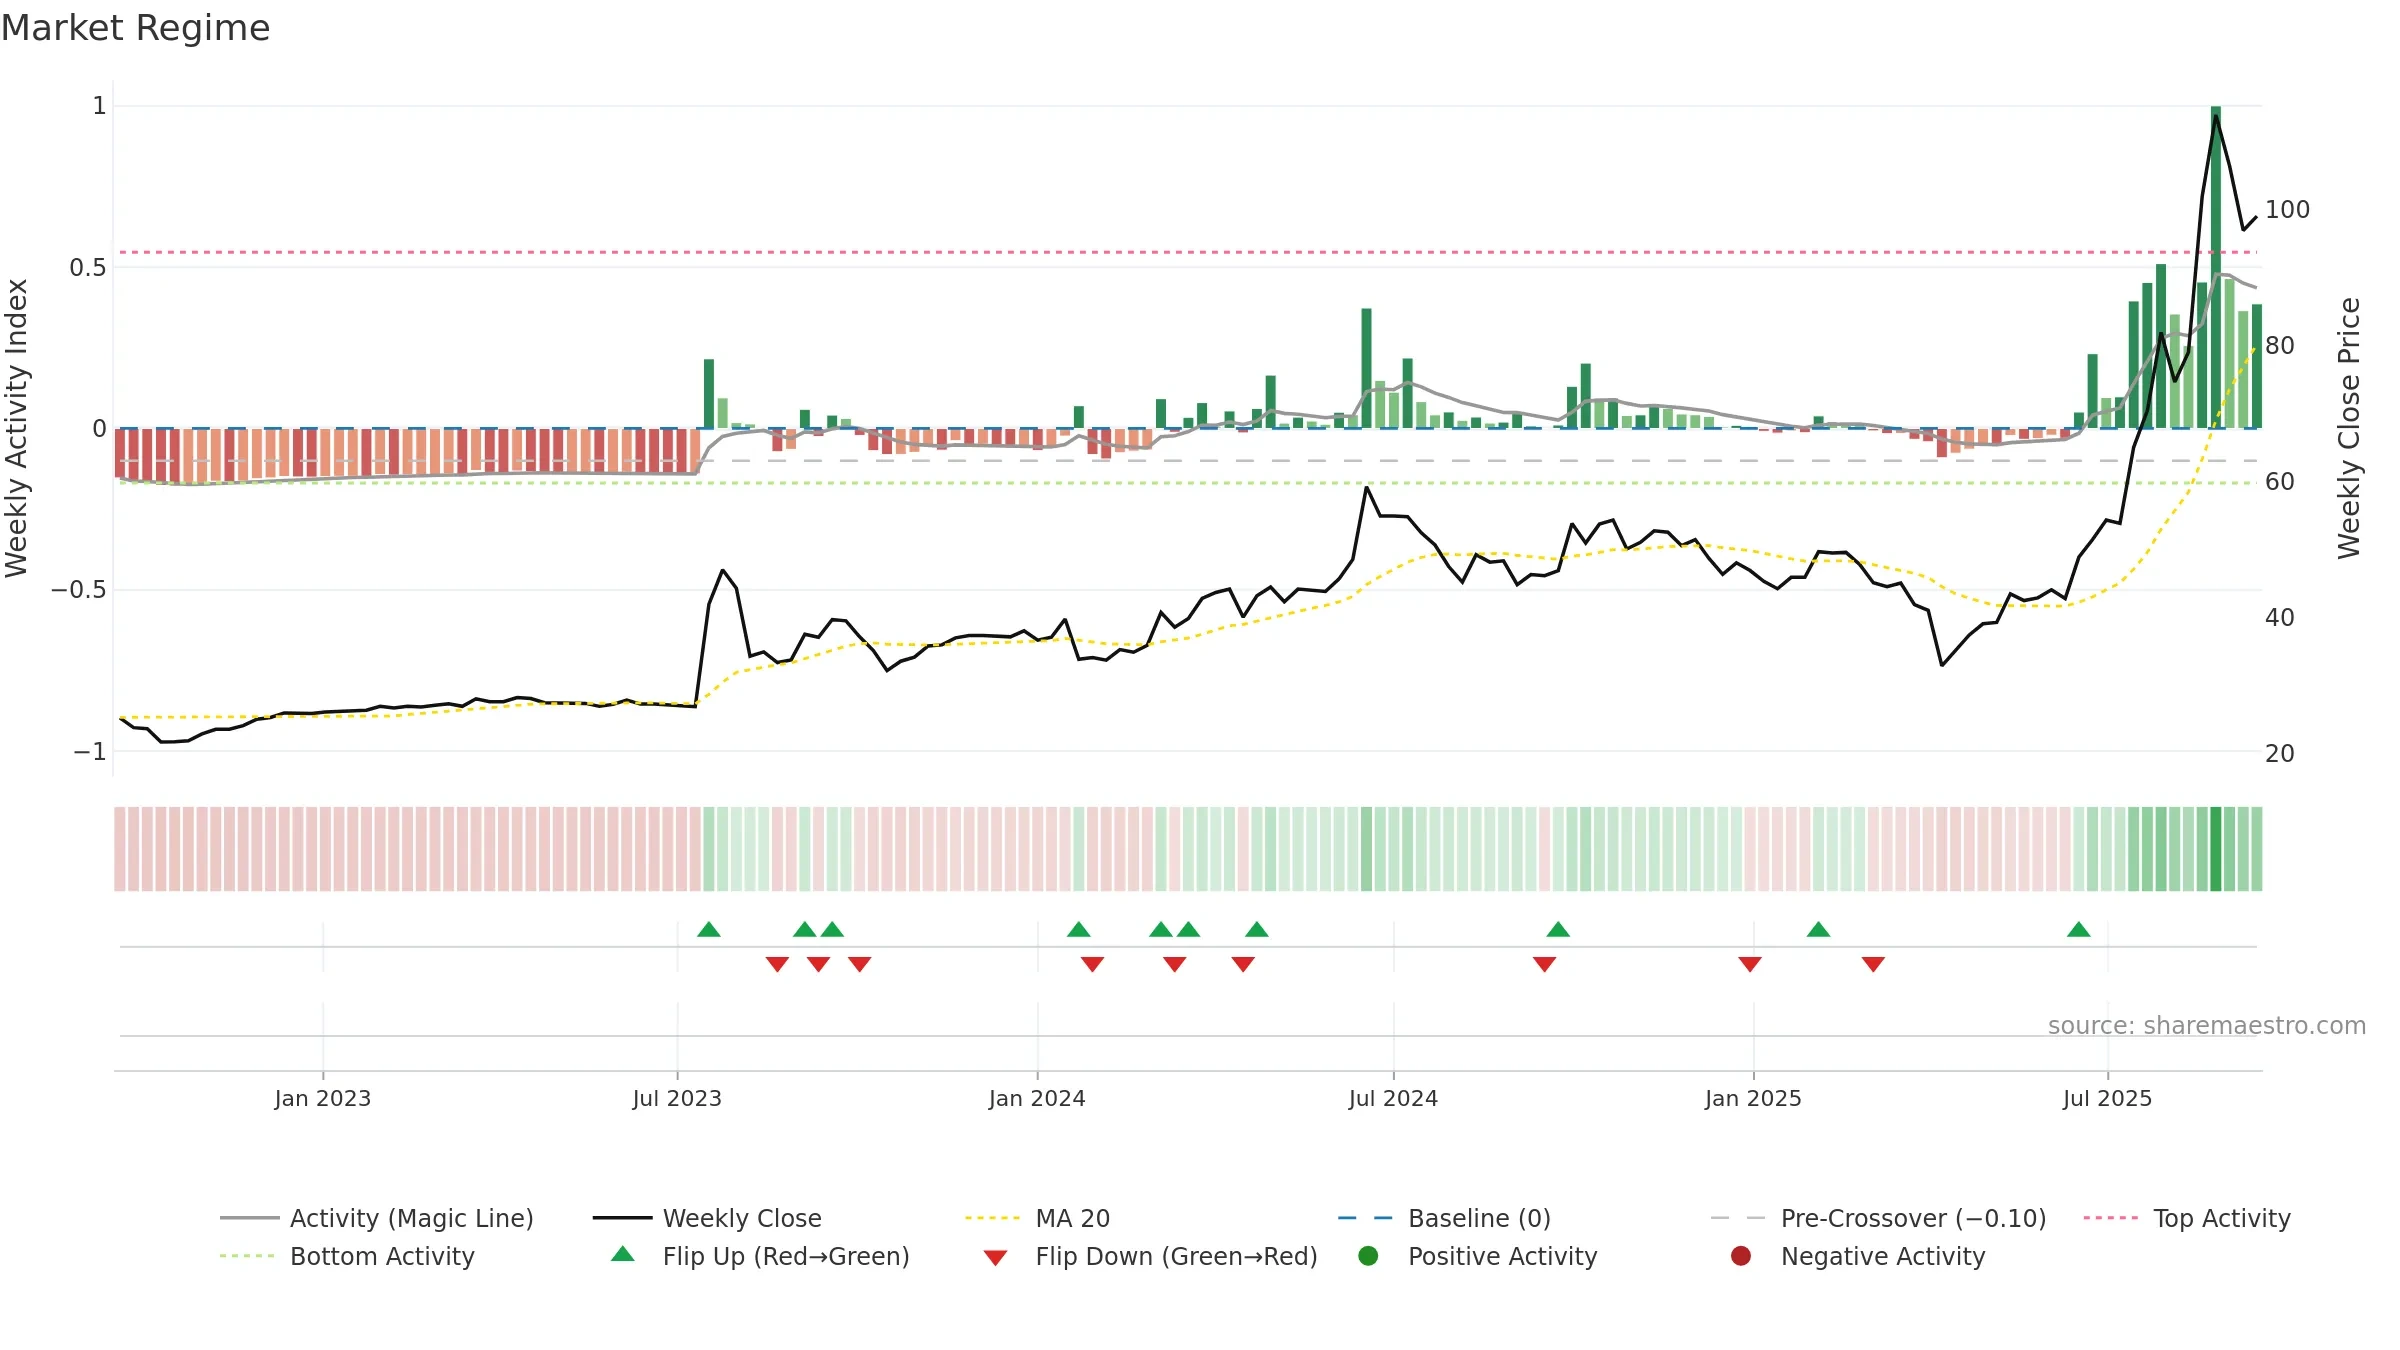This screenshot has width=2400, height=1350.
Task: Click the Negative Activity legend entry
Action: point(1857,1256)
